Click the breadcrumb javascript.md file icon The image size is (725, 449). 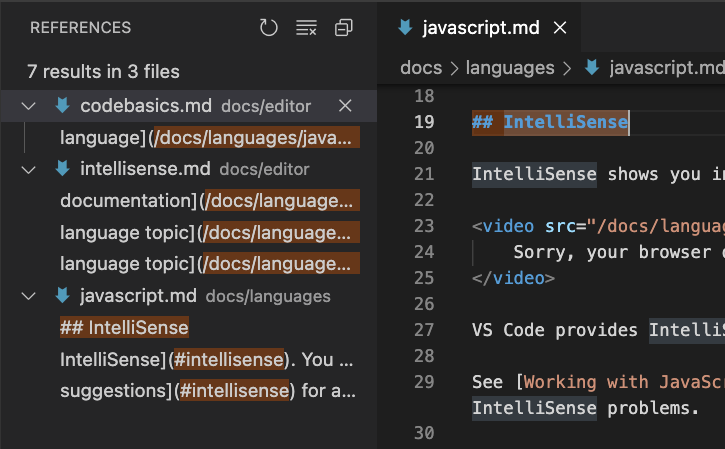592,68
